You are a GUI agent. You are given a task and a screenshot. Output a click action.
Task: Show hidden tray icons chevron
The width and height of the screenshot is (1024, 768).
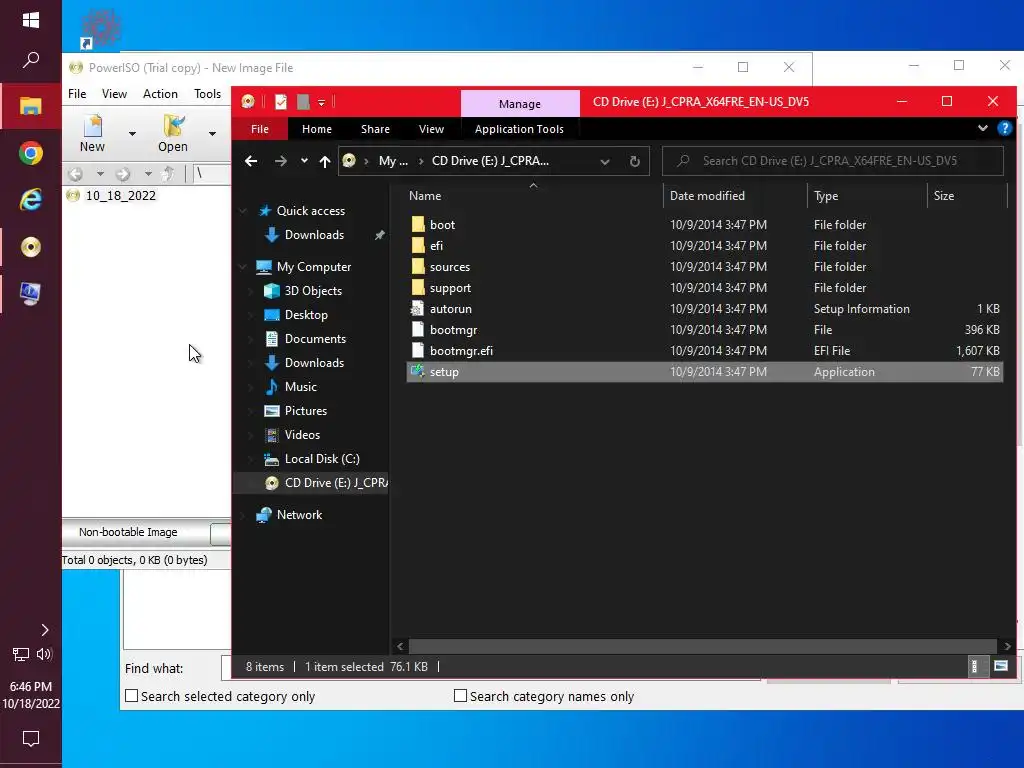coord(44,630)
